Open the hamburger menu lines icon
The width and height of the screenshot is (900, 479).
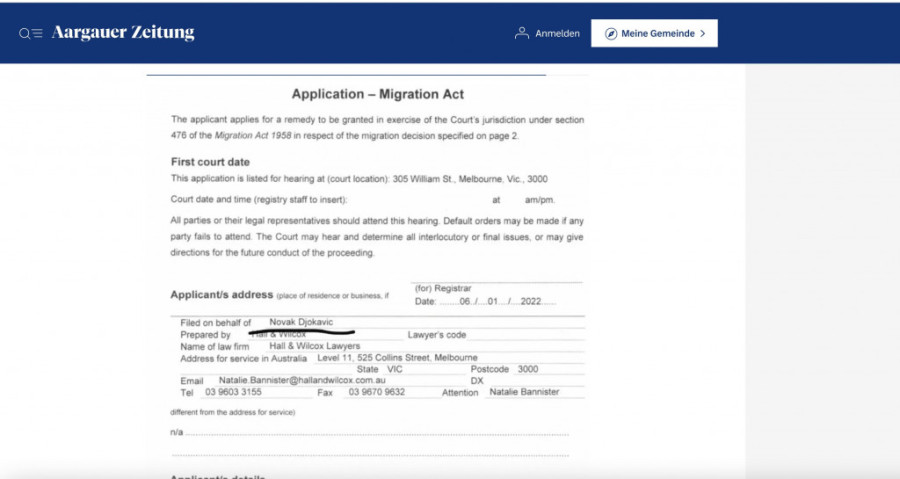pos(37,33)
